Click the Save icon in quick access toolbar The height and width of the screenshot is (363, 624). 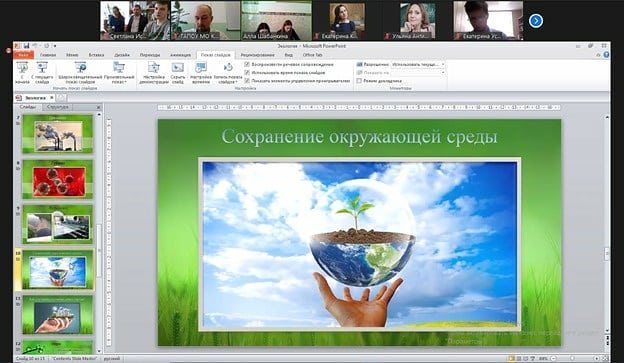26,46
